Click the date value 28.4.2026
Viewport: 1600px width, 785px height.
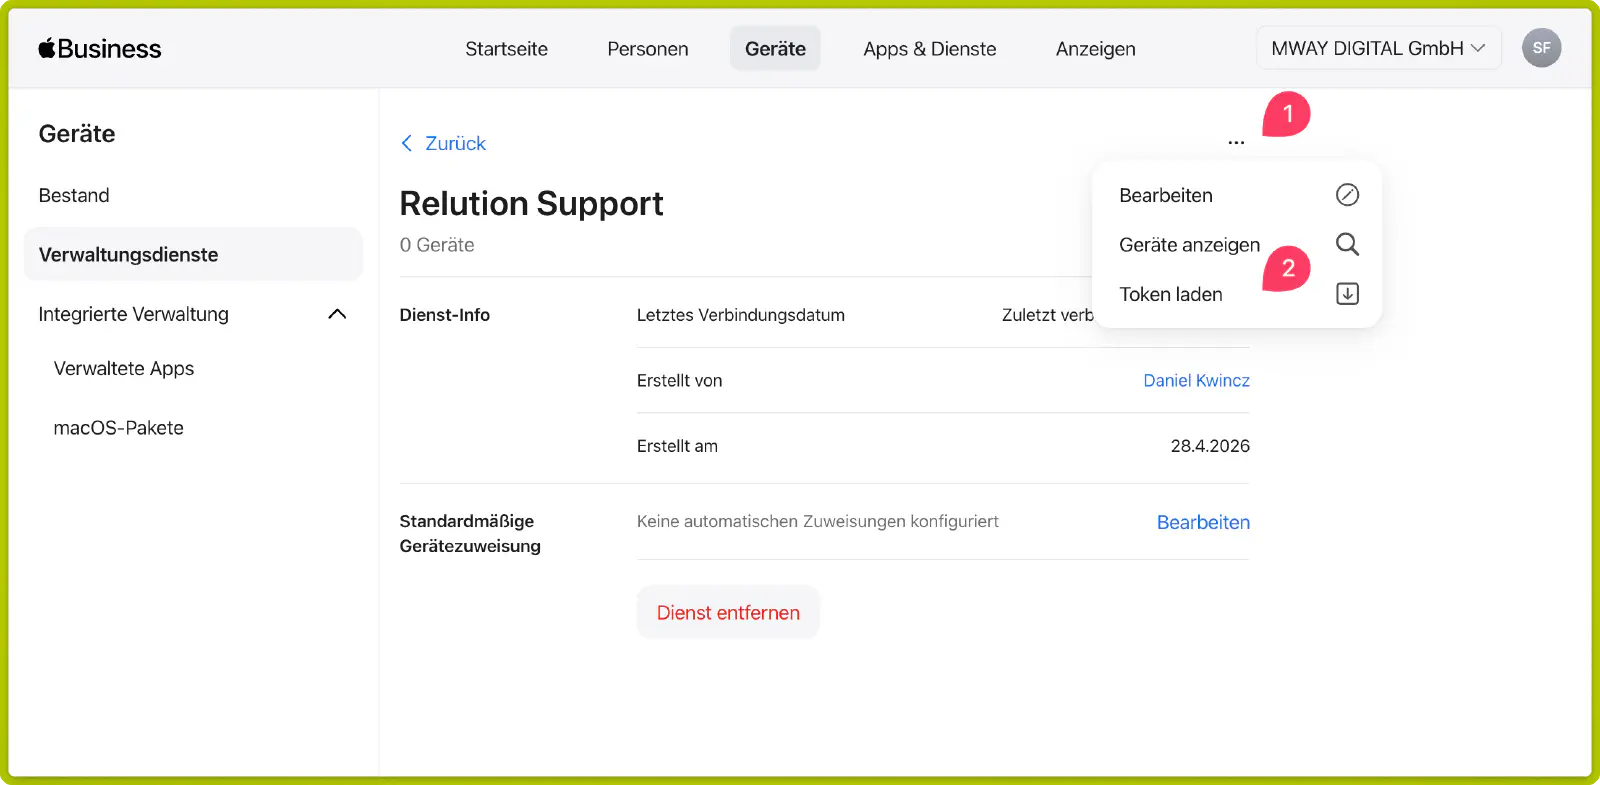[x=1210, y=446]
